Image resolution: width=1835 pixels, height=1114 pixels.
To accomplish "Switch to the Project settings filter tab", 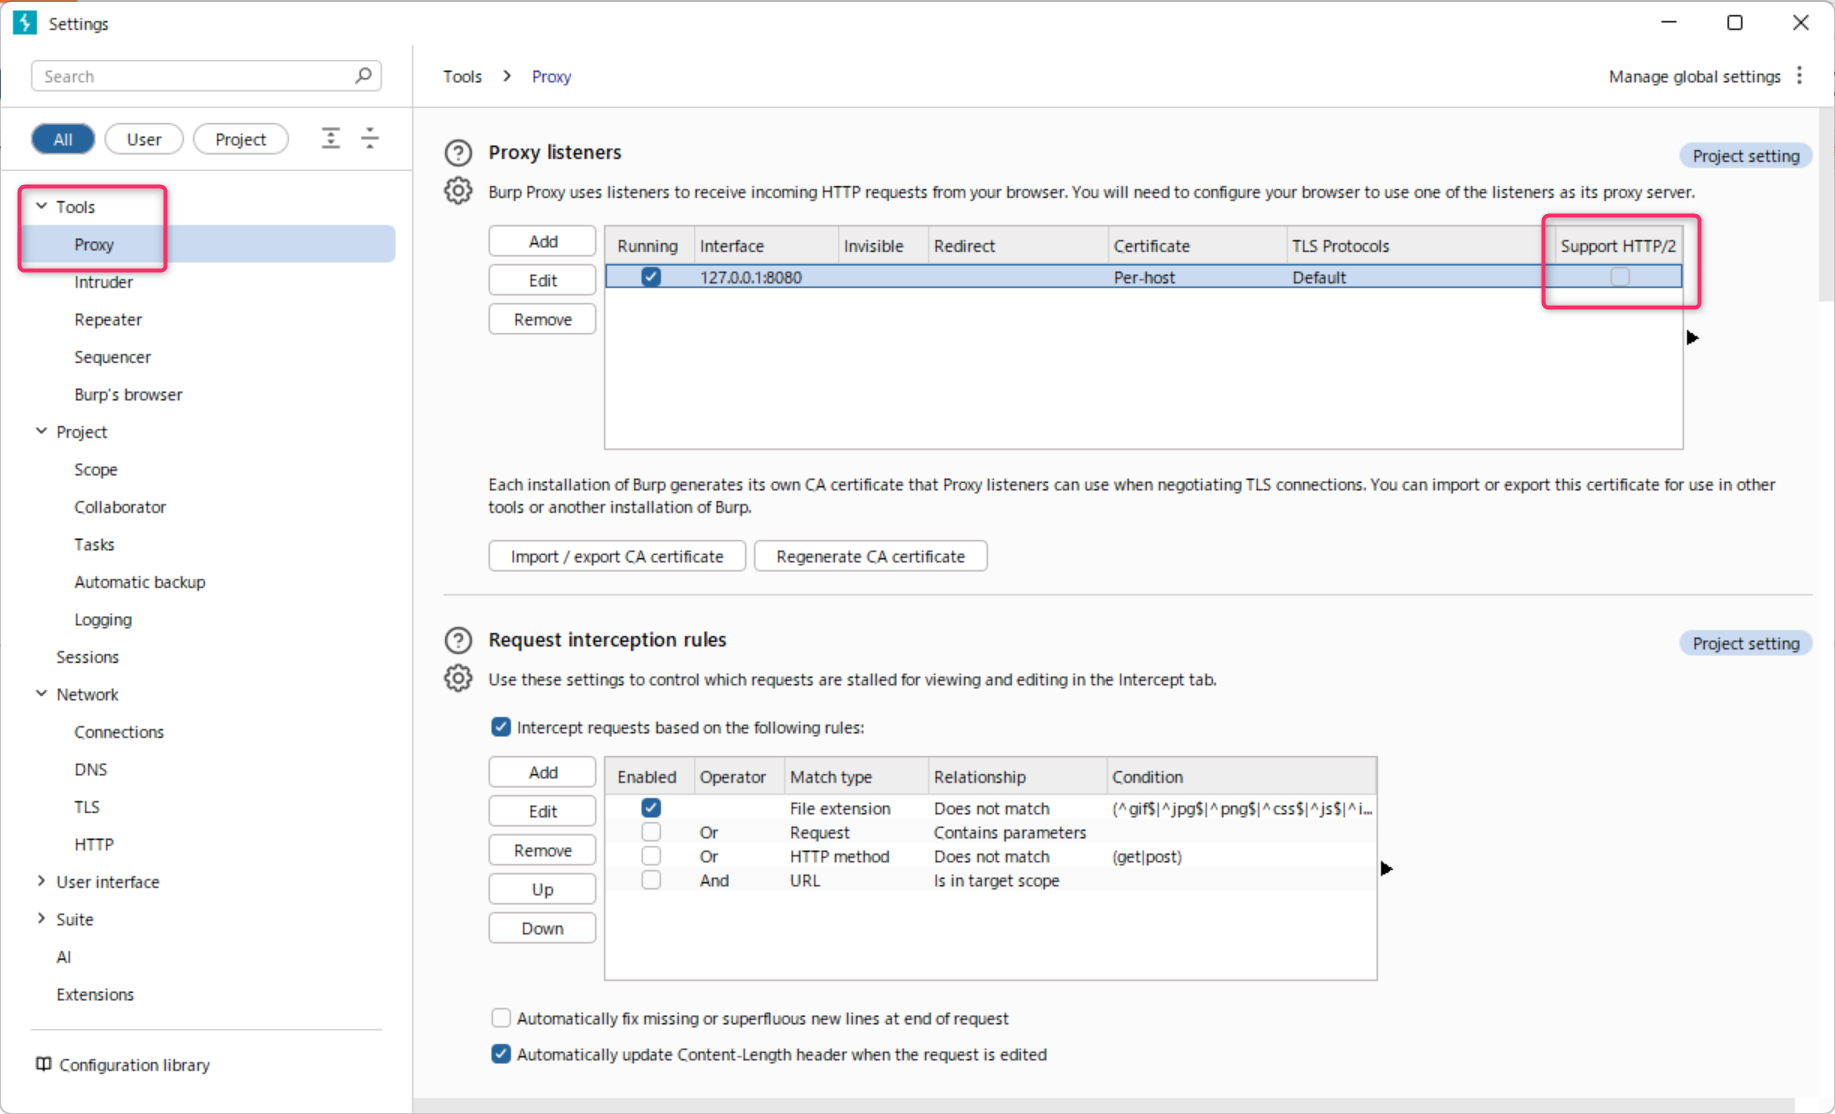I will pos(240,139).
